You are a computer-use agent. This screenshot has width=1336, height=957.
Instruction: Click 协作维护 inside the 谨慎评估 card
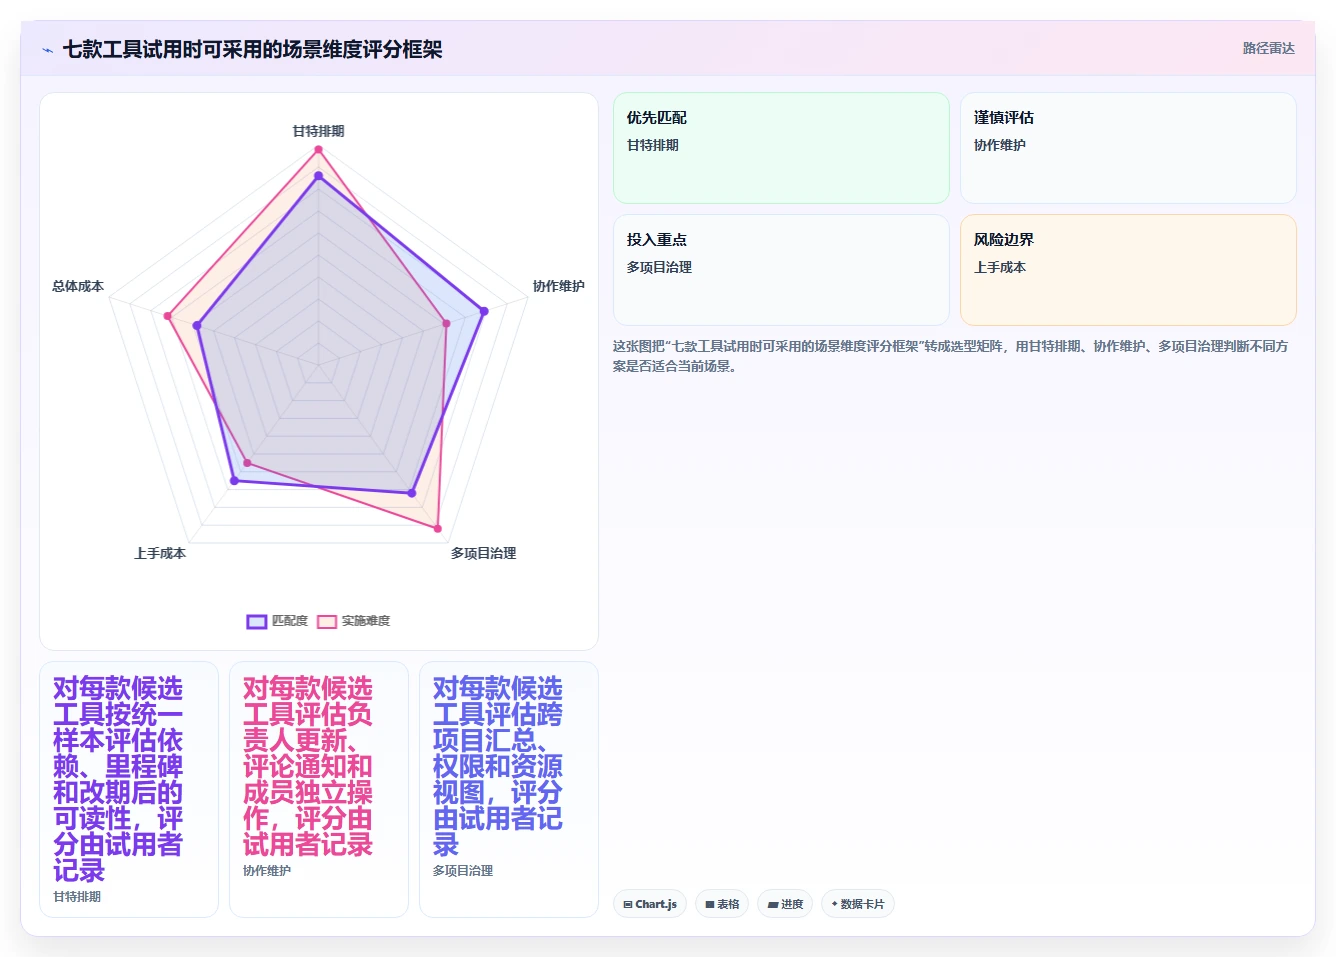pyautogui.click(x=1000, y=145)
